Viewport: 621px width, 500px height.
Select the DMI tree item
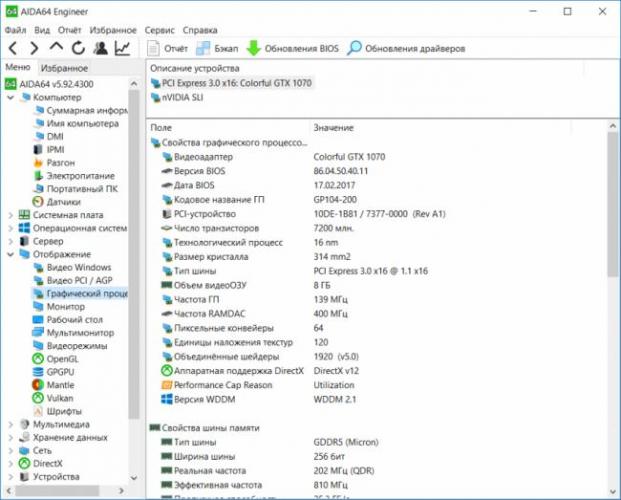[x=48, y=137]
